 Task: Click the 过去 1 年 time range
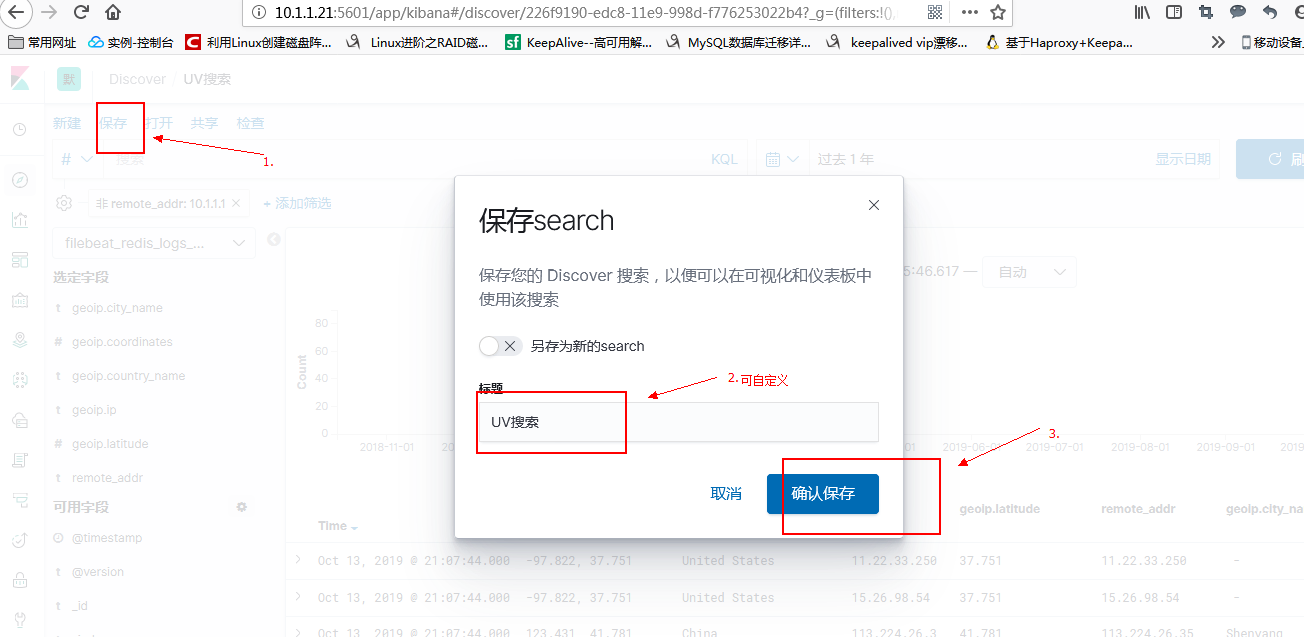(846, 159)
